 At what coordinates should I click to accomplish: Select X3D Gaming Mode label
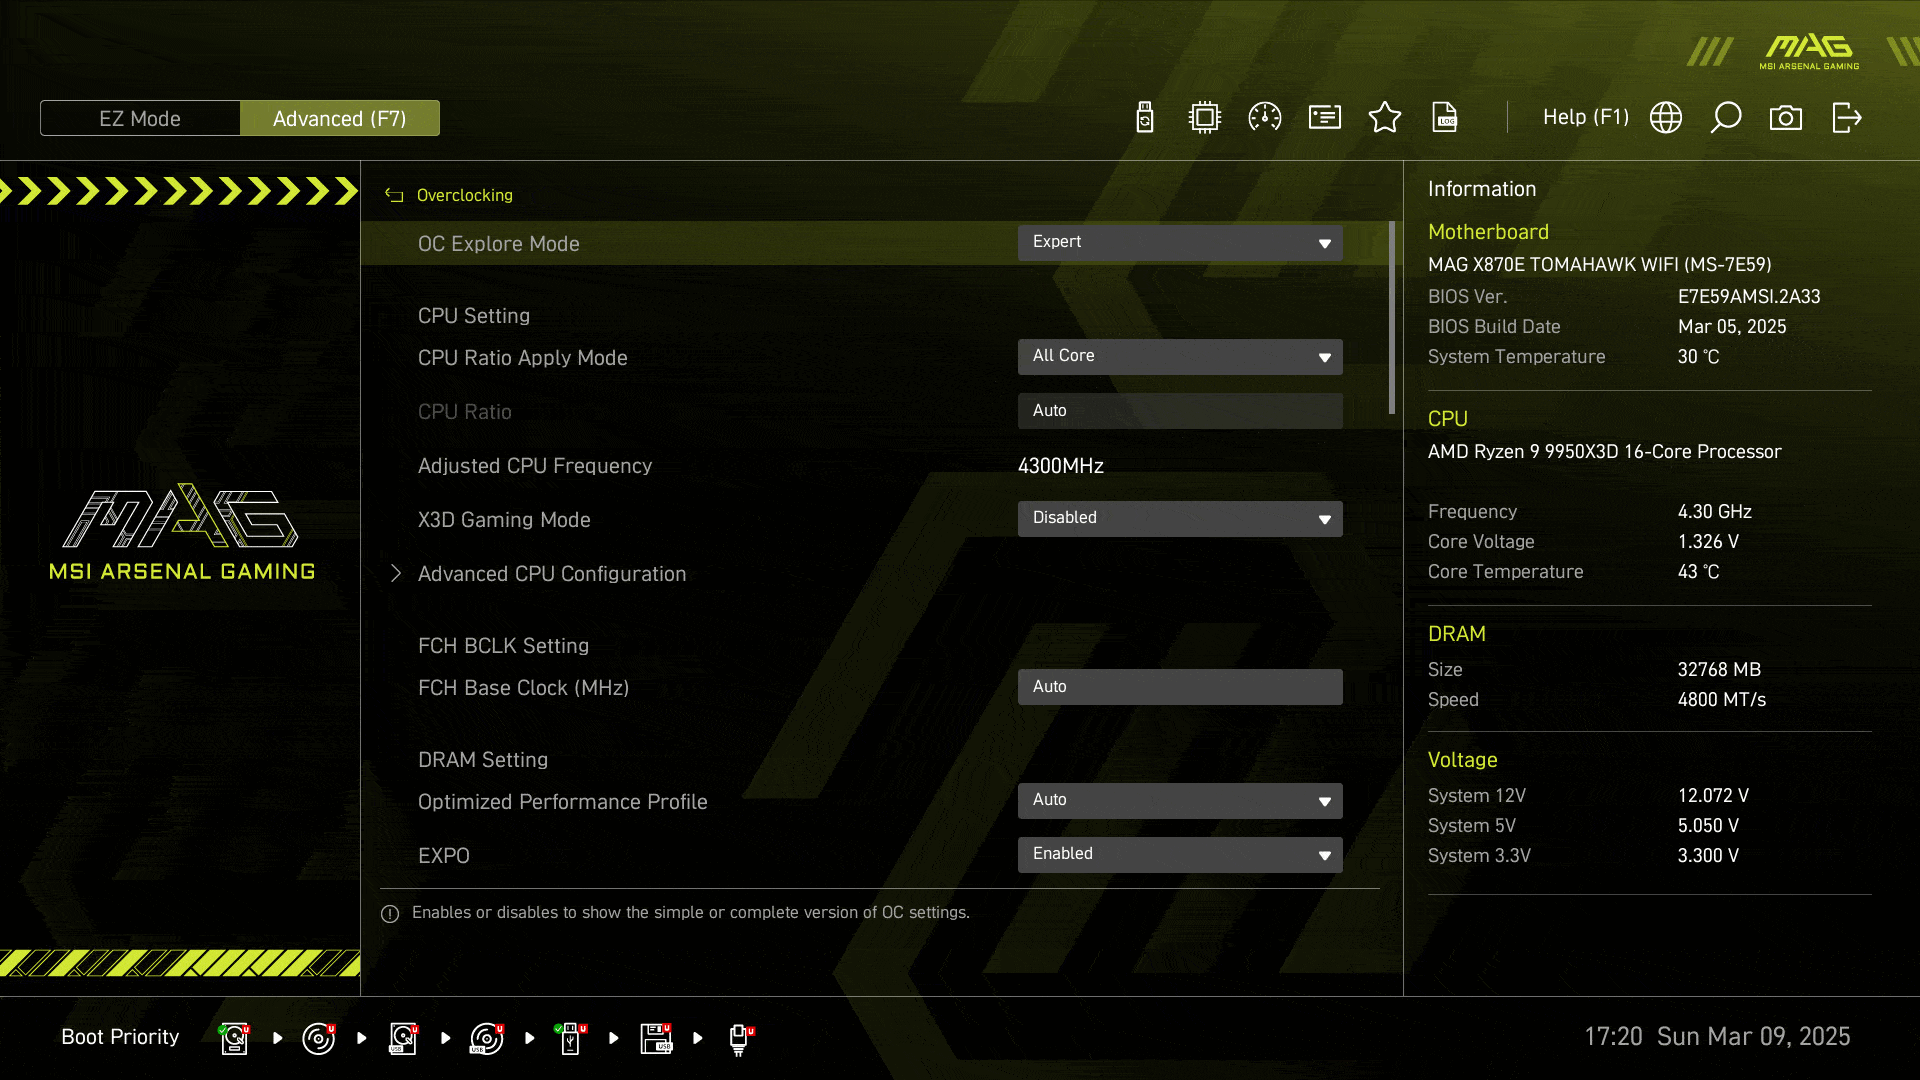tap(504, 520)
